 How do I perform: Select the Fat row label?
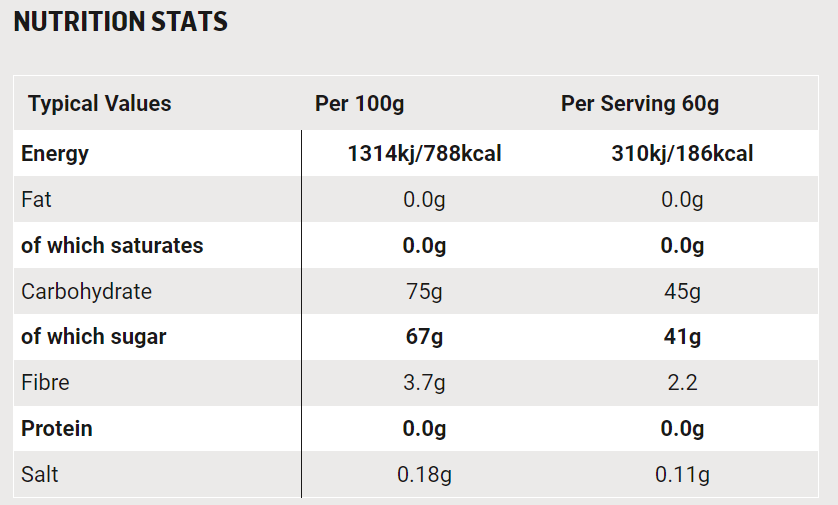[36, 199]
